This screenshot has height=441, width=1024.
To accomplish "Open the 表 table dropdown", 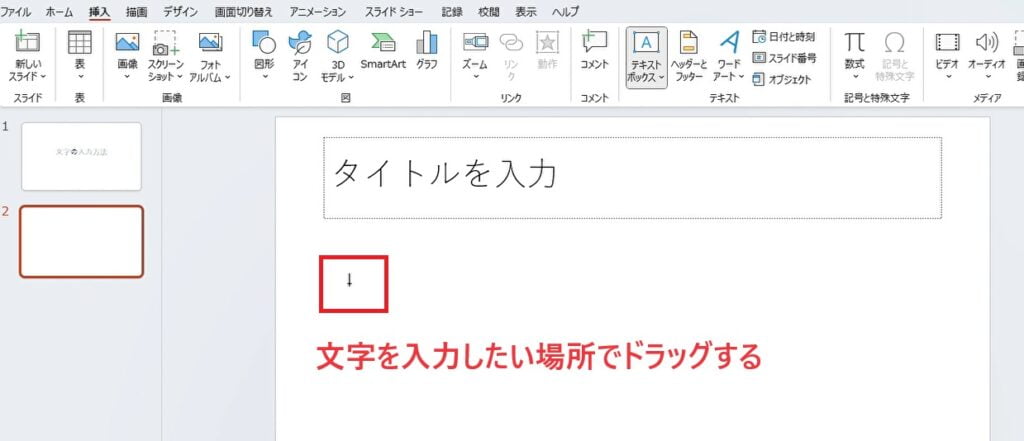I will (79, 56).
